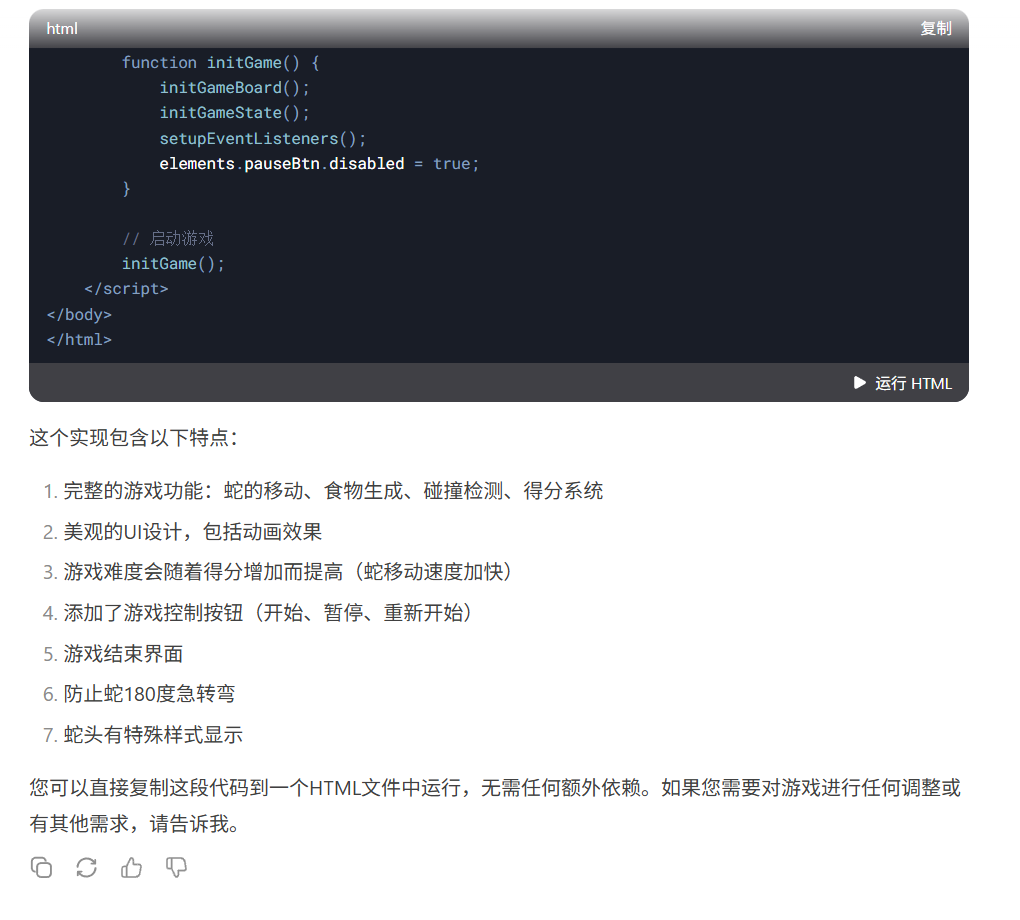Click code line elements.pauseBtn.disabled = true;

(x=319, y=164)
